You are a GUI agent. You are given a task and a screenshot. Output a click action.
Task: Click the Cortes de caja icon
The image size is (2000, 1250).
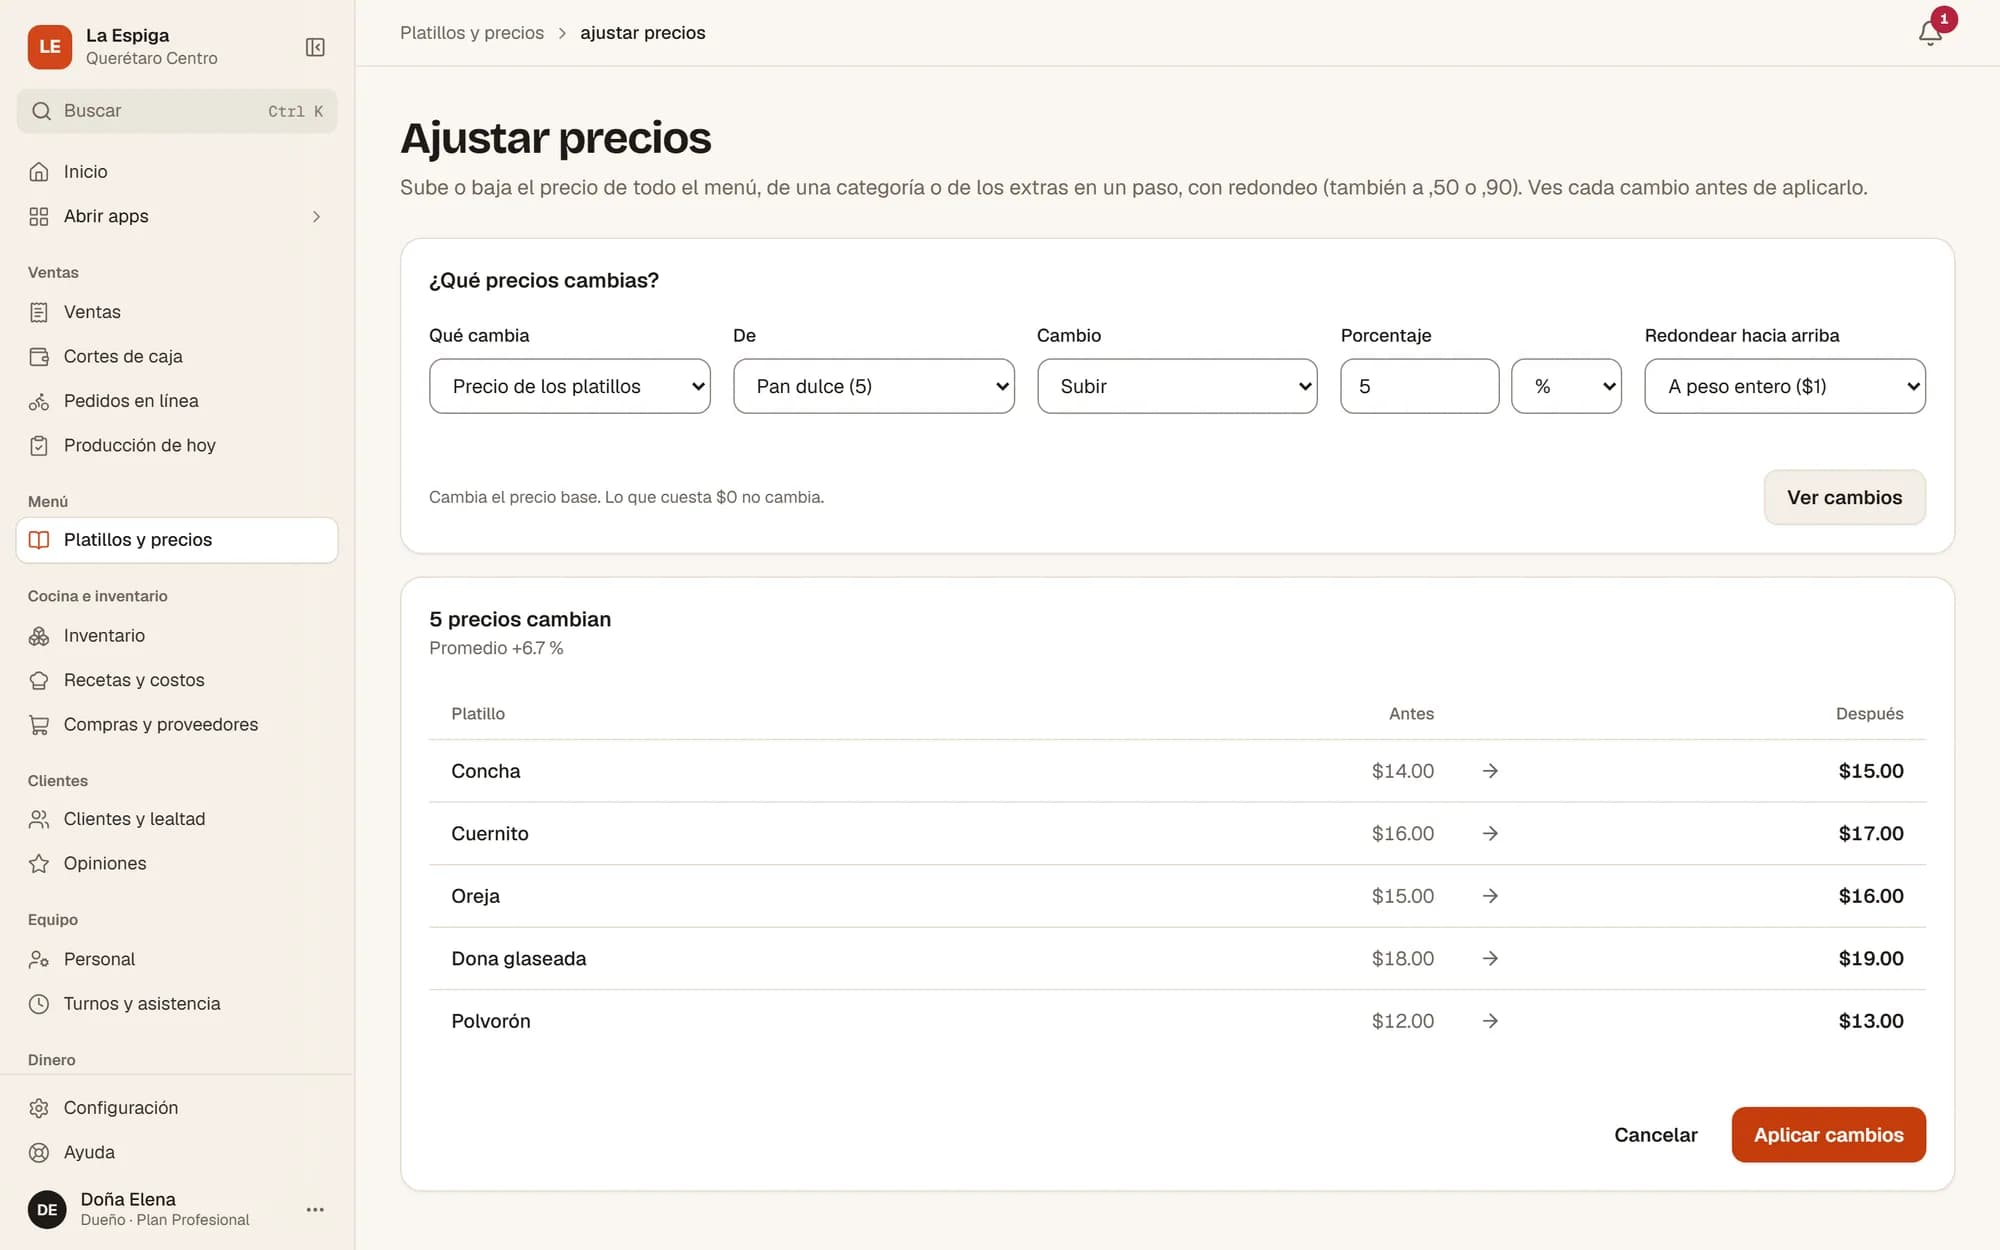39,356
